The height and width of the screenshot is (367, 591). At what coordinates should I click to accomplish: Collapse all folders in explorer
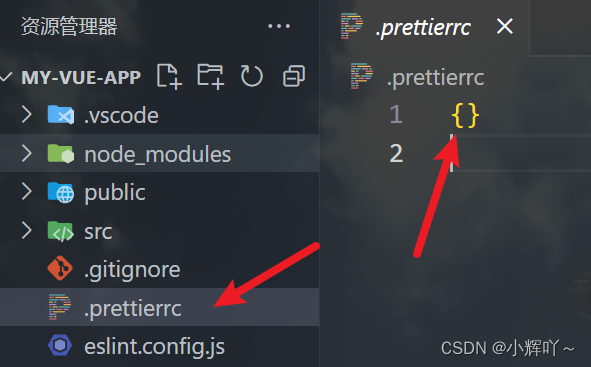click(294, 76)
